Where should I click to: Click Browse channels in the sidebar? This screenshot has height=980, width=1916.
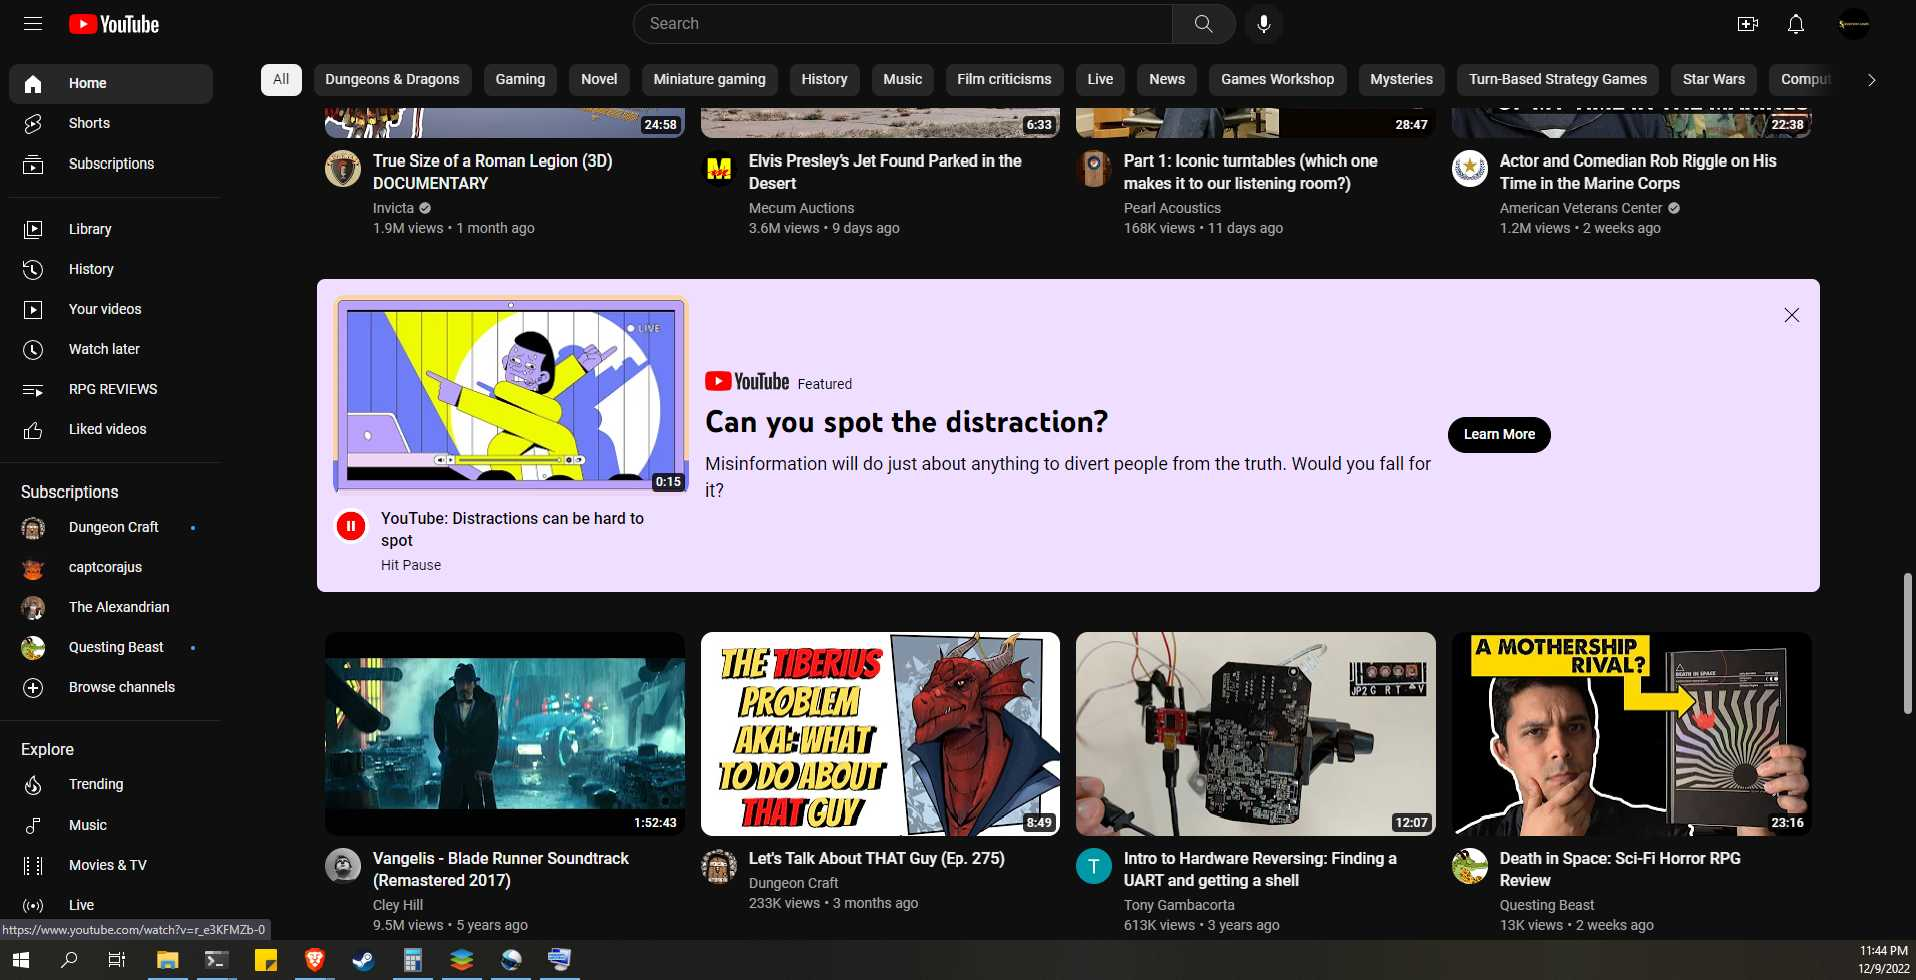[111, 687]
